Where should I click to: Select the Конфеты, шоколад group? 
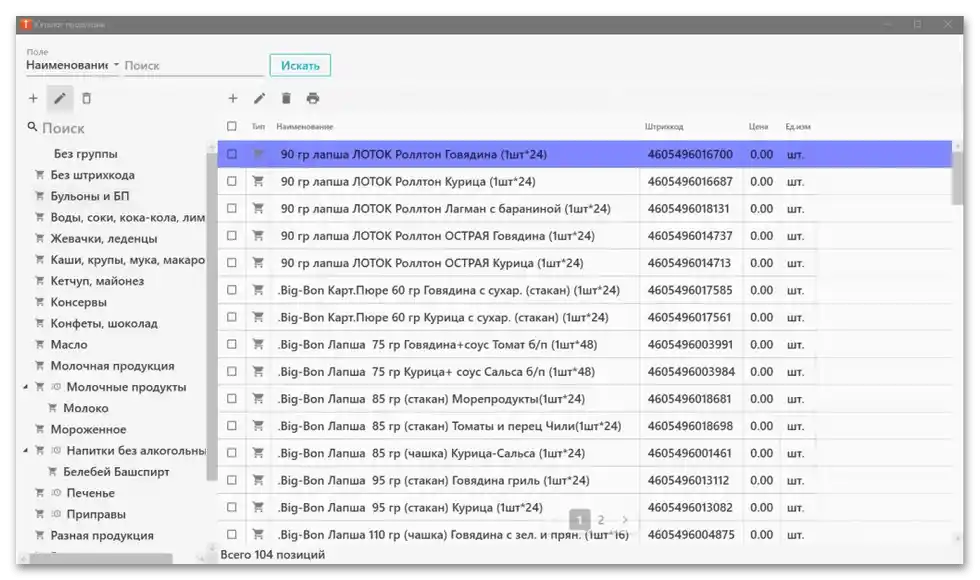coord(104,324)
